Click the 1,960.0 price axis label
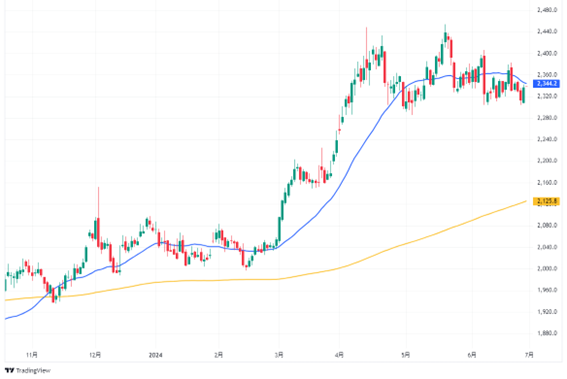567x379 pixels. tap(547, 290)
